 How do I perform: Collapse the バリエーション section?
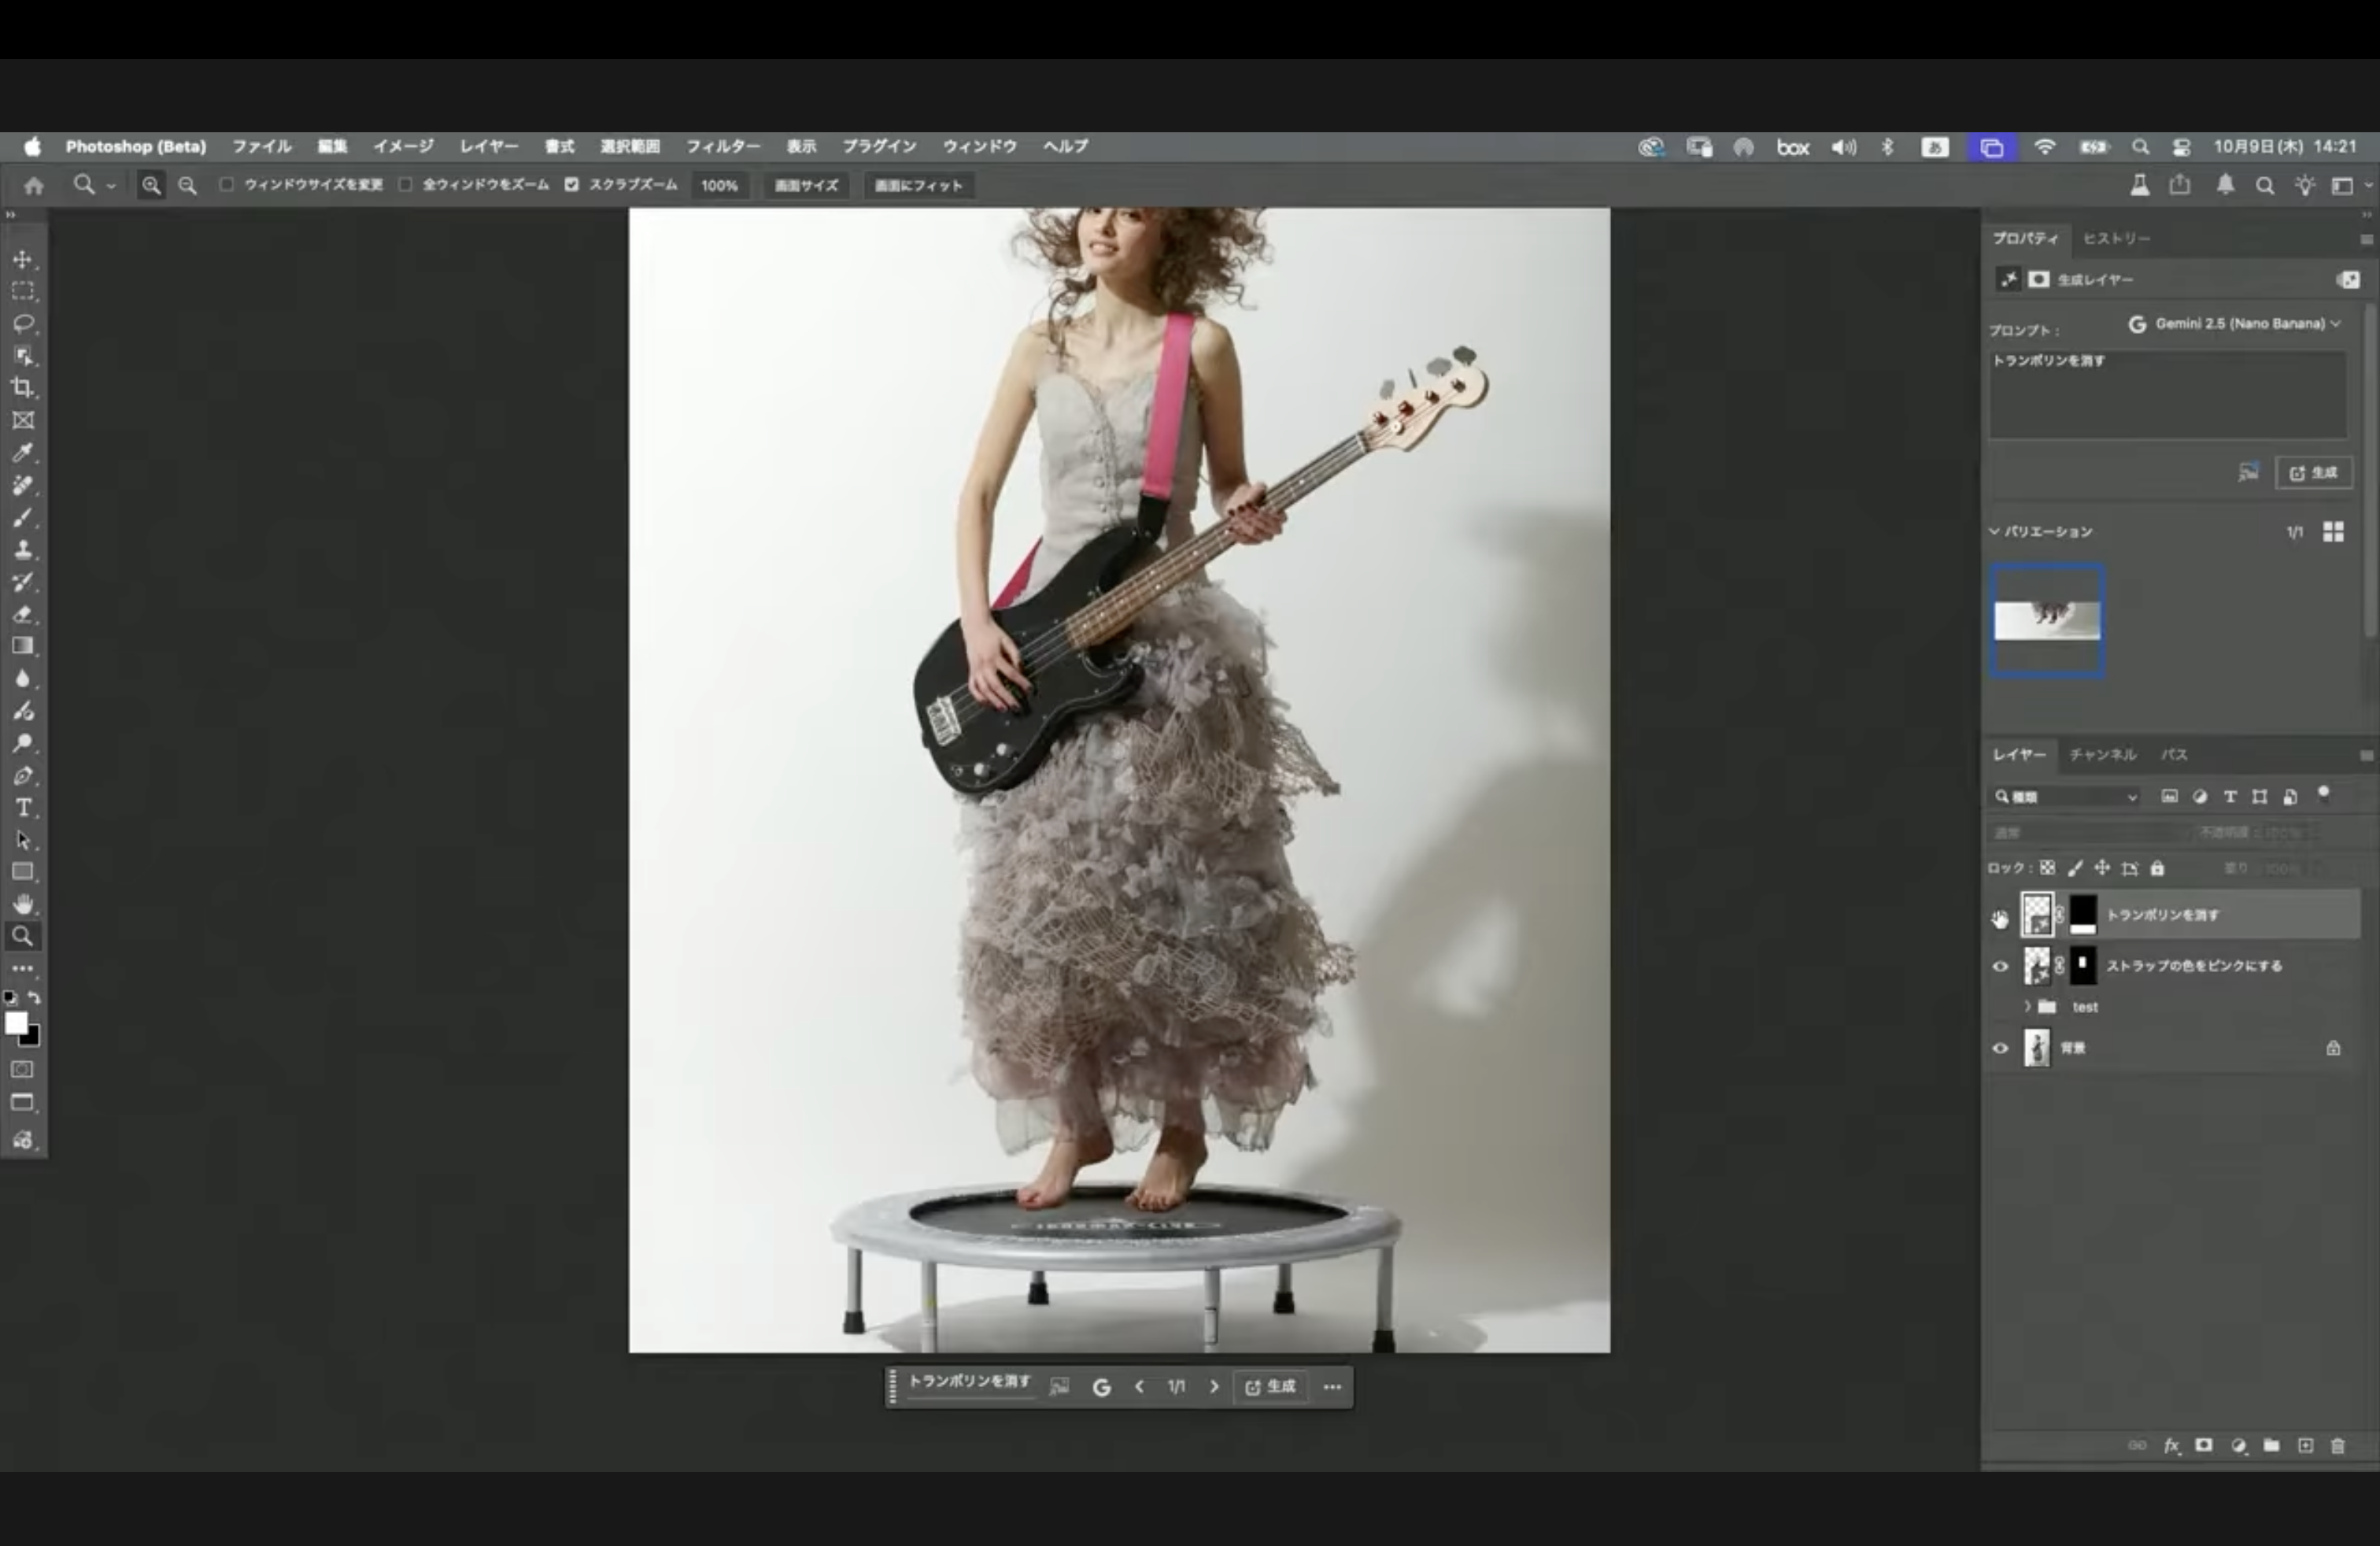tap(1994, 532)
